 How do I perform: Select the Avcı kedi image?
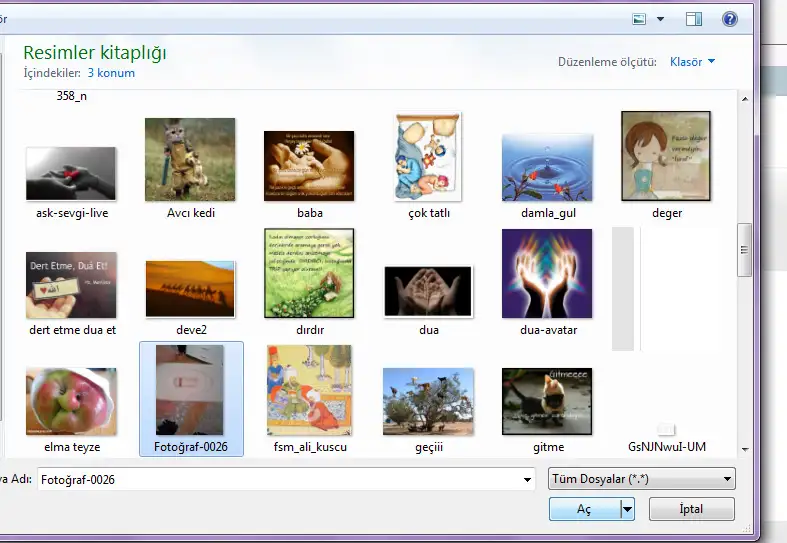point(190,160)
